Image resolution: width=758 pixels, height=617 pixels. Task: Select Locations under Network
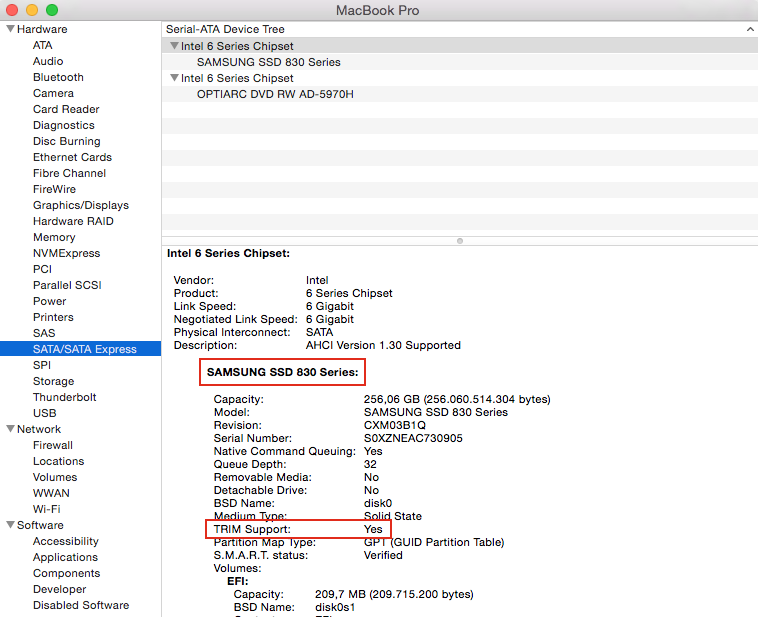click(x=58, y=461)
